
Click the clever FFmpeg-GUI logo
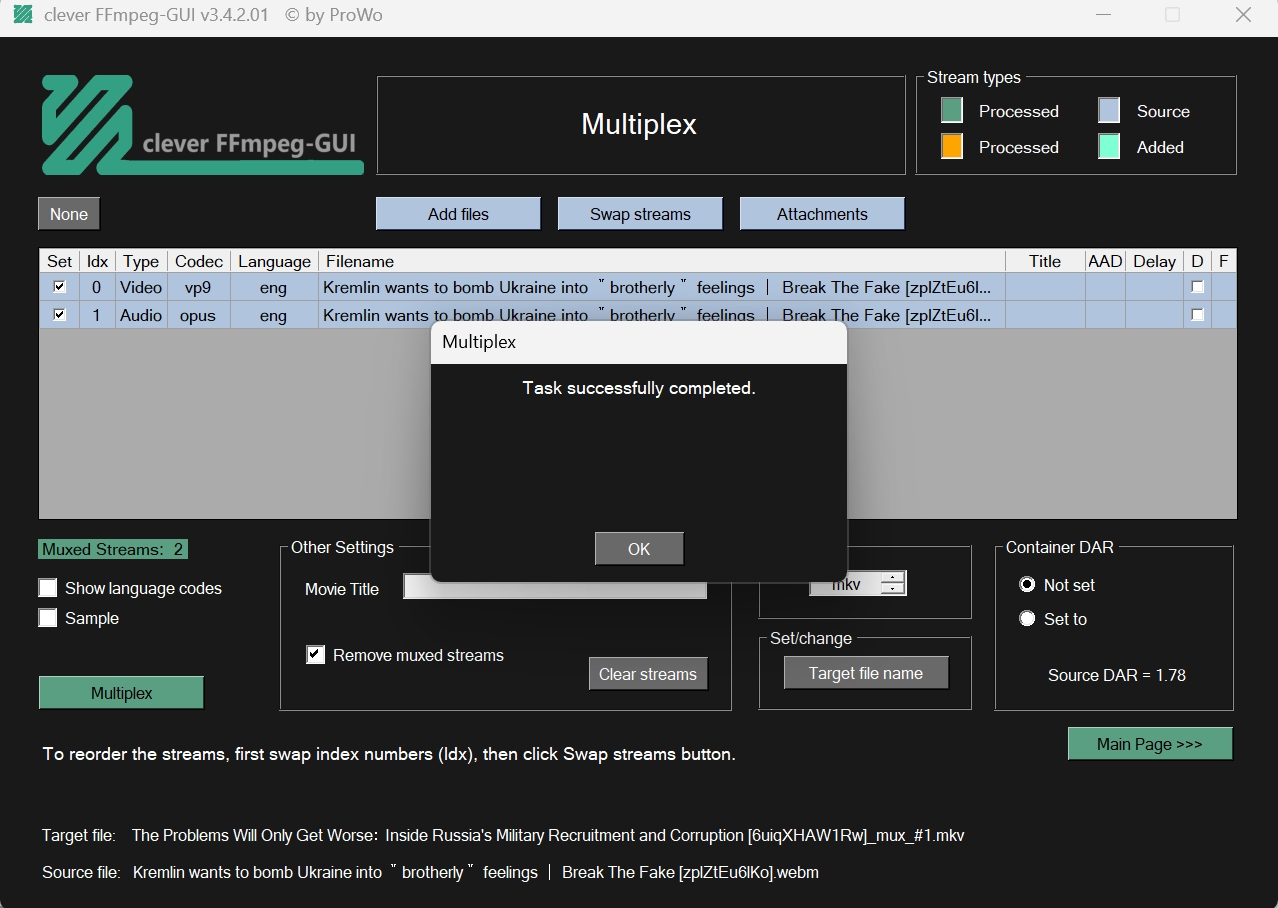(x=203, y=125)
